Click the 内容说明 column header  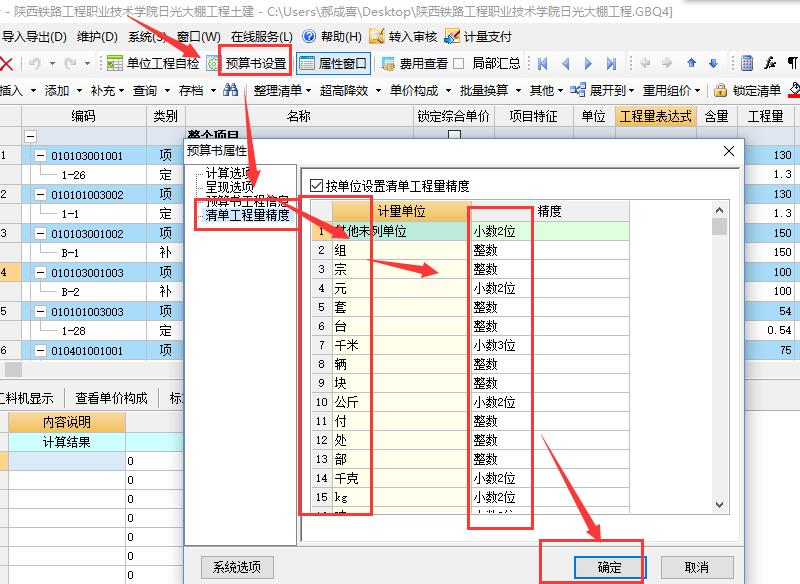pos(67,422)
